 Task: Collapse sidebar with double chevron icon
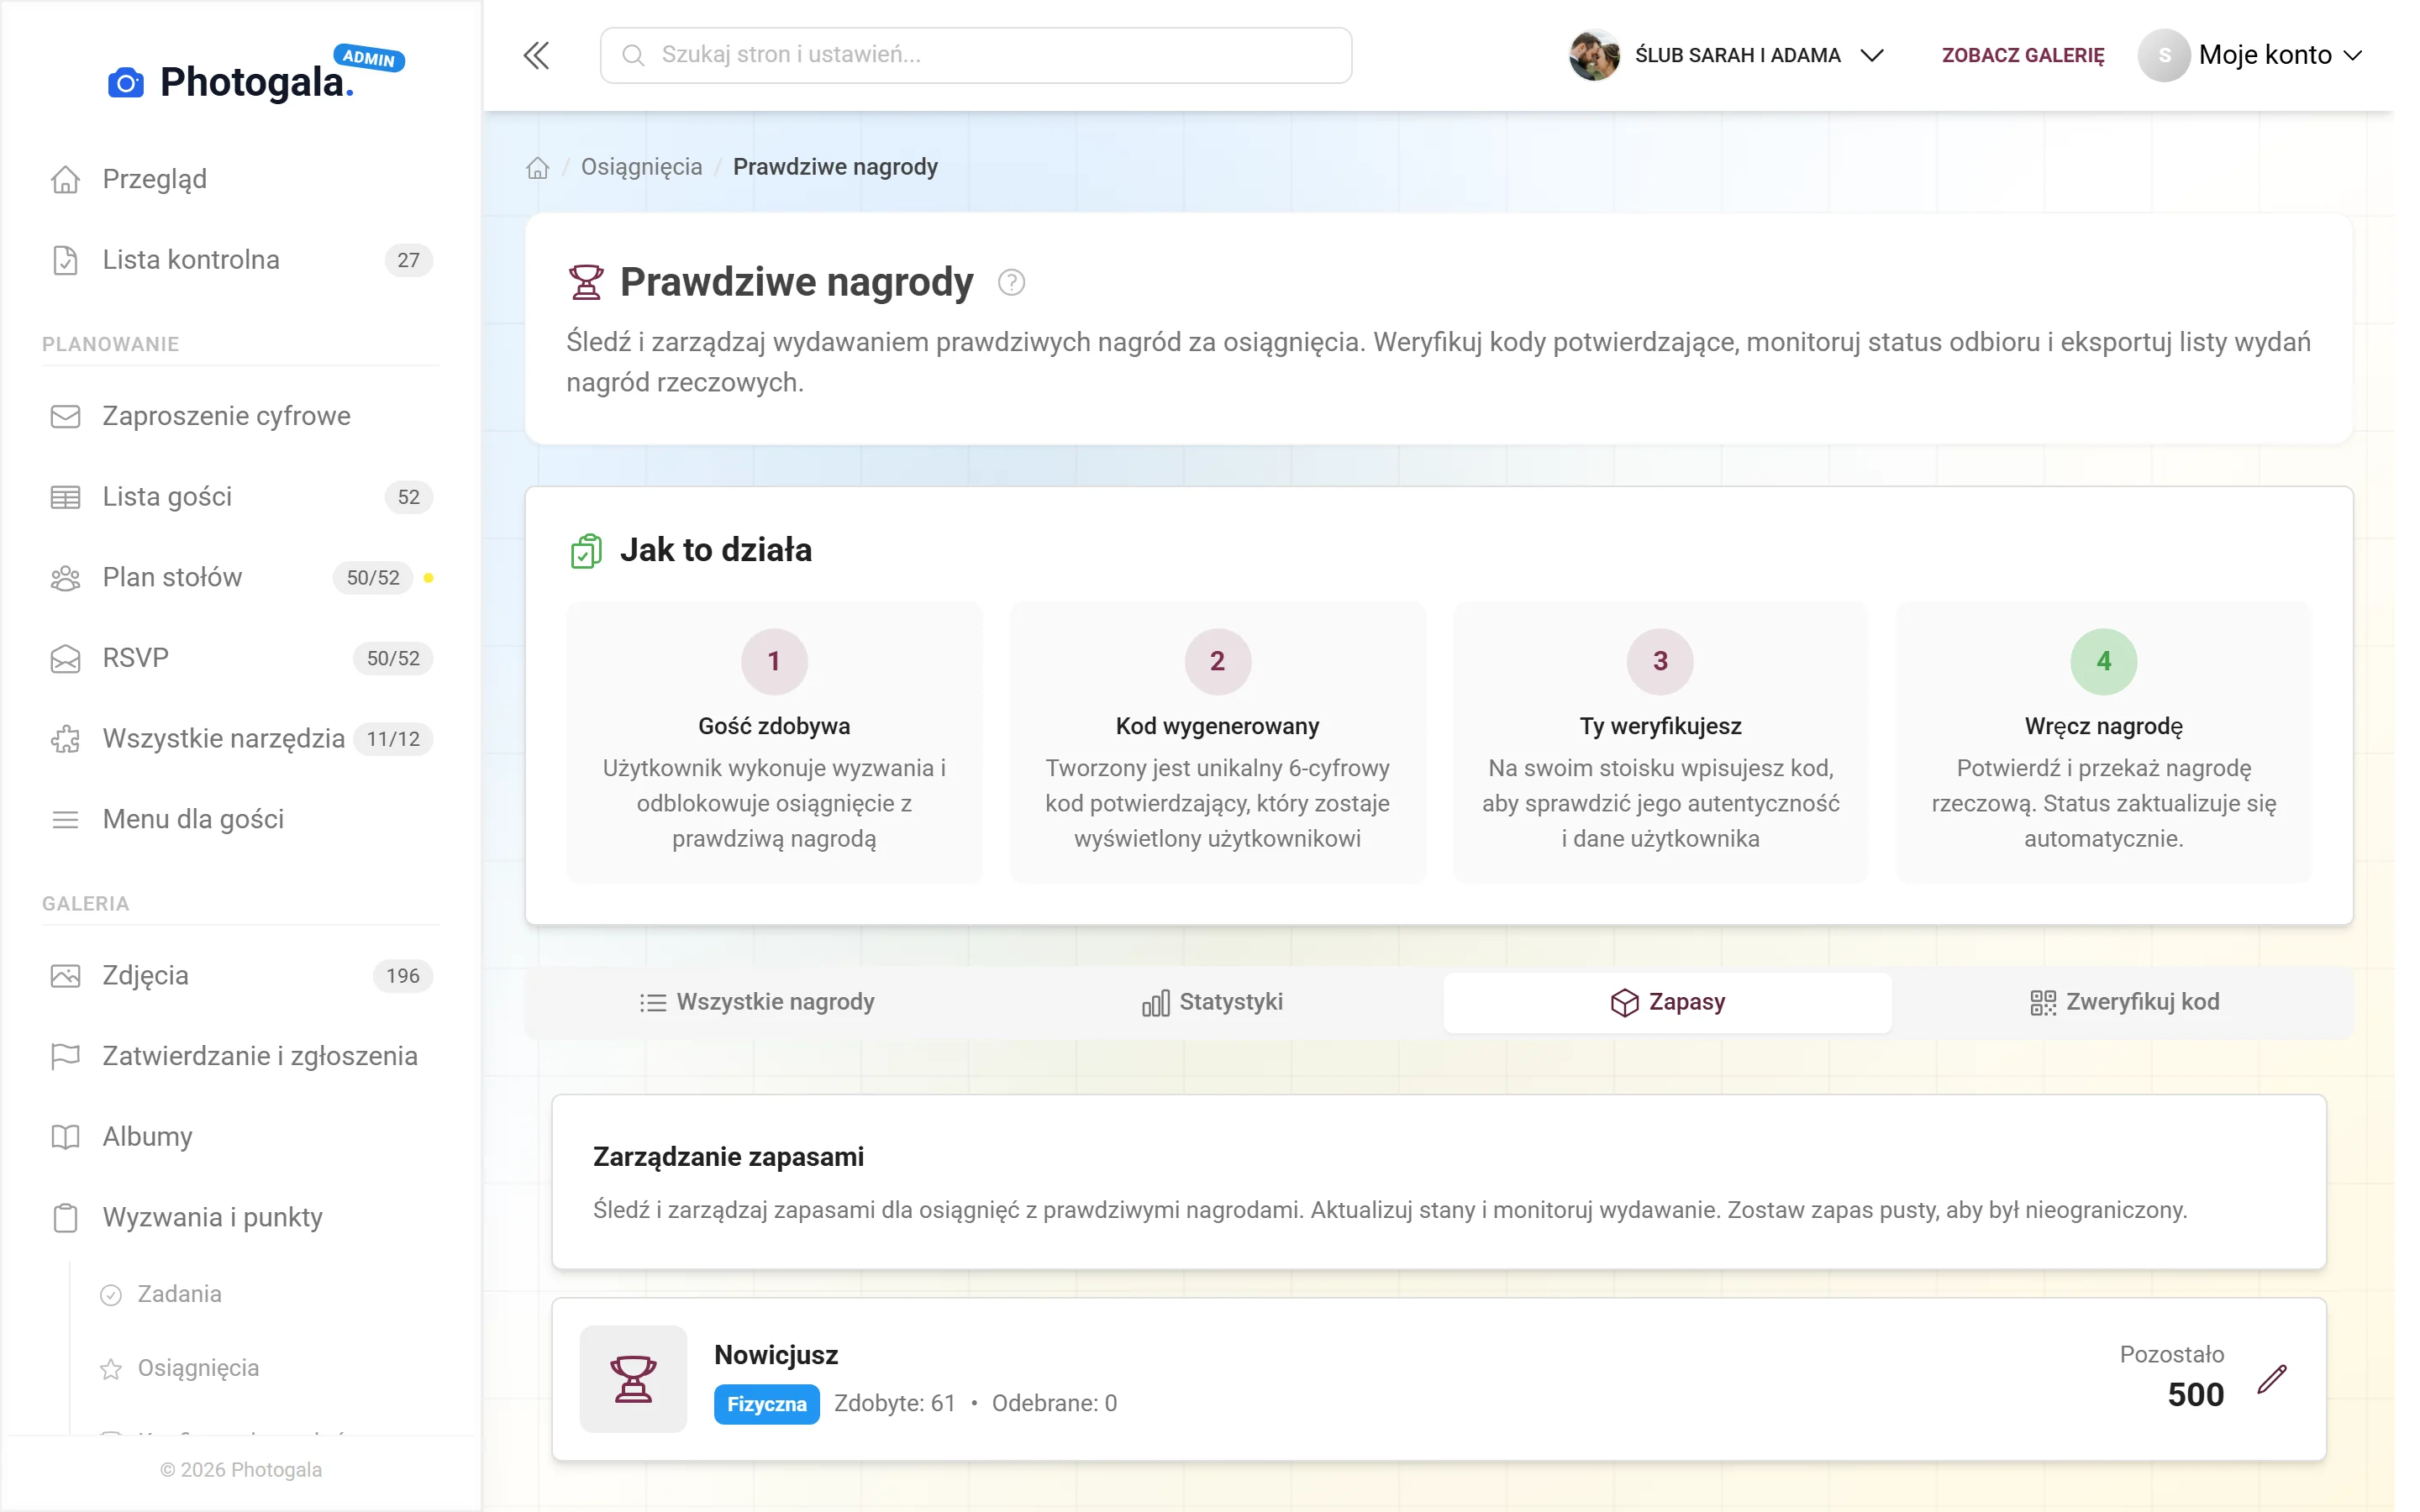pyautogui.click(x=536, y=55)
